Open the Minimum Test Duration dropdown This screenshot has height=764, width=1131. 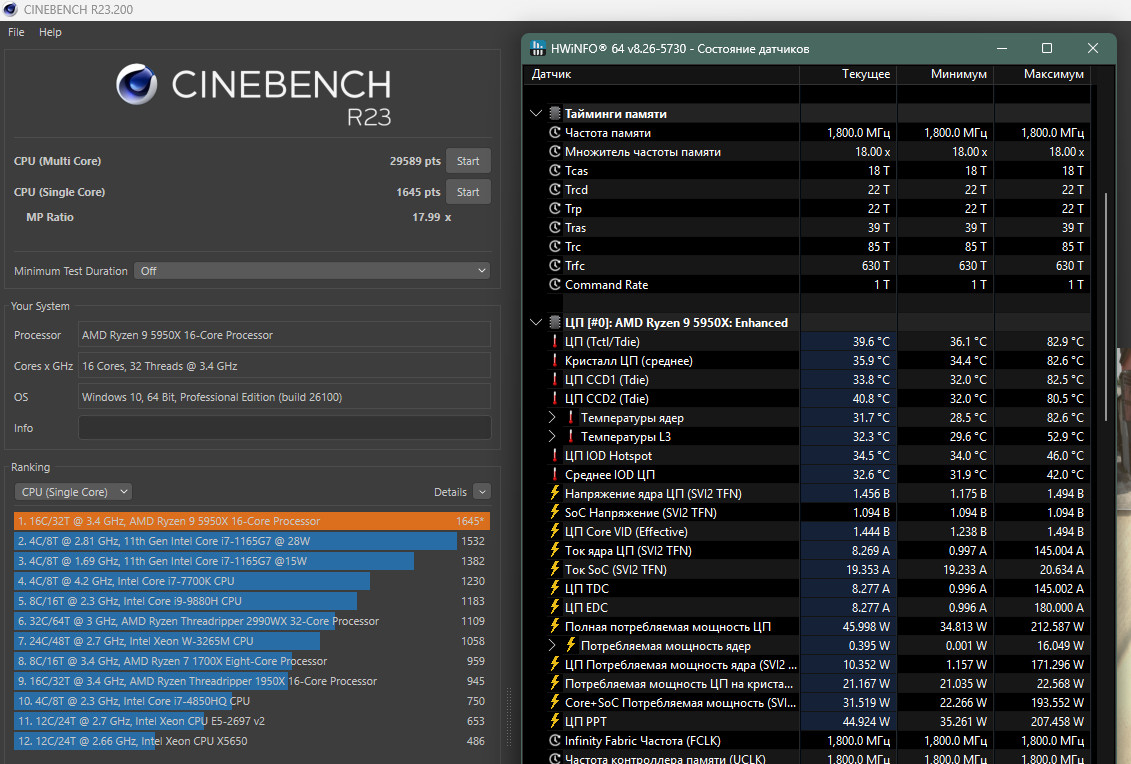pyautogui.click(x=312, y=271)
